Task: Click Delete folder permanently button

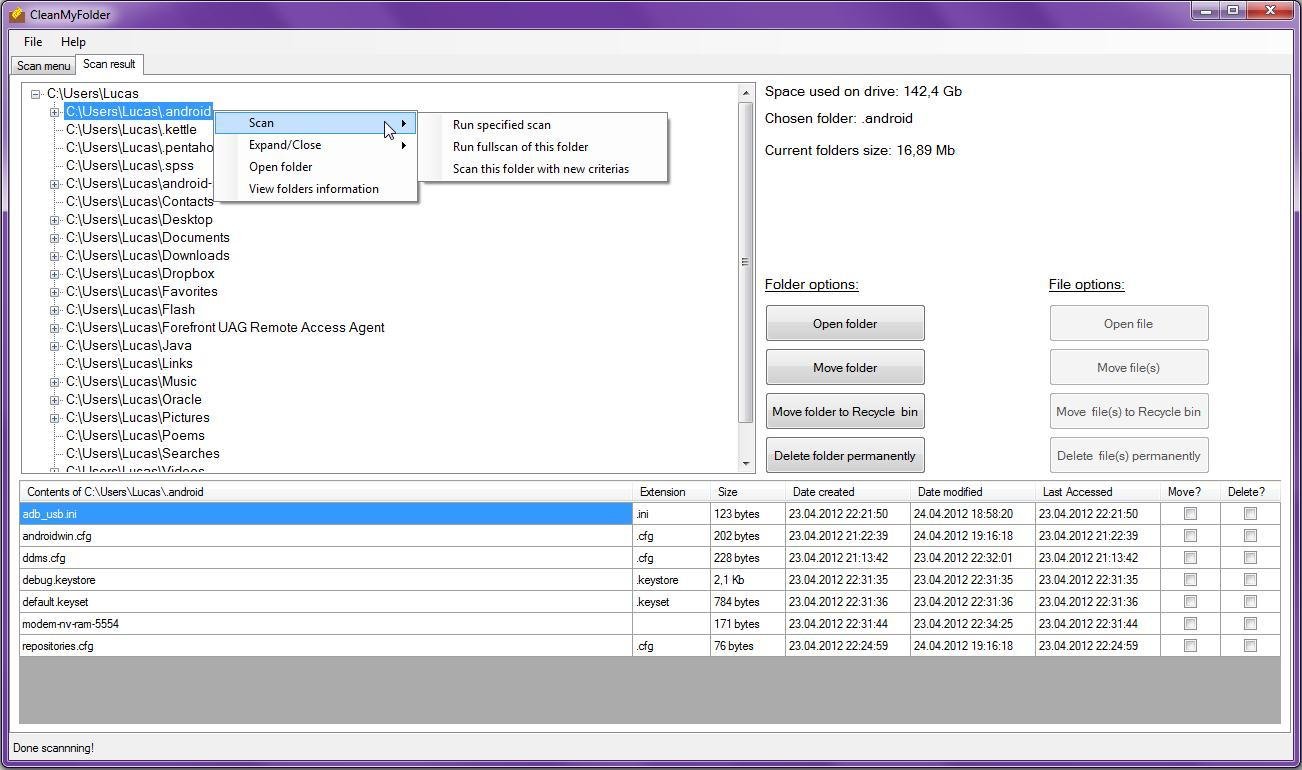Action: coord(845,455)
